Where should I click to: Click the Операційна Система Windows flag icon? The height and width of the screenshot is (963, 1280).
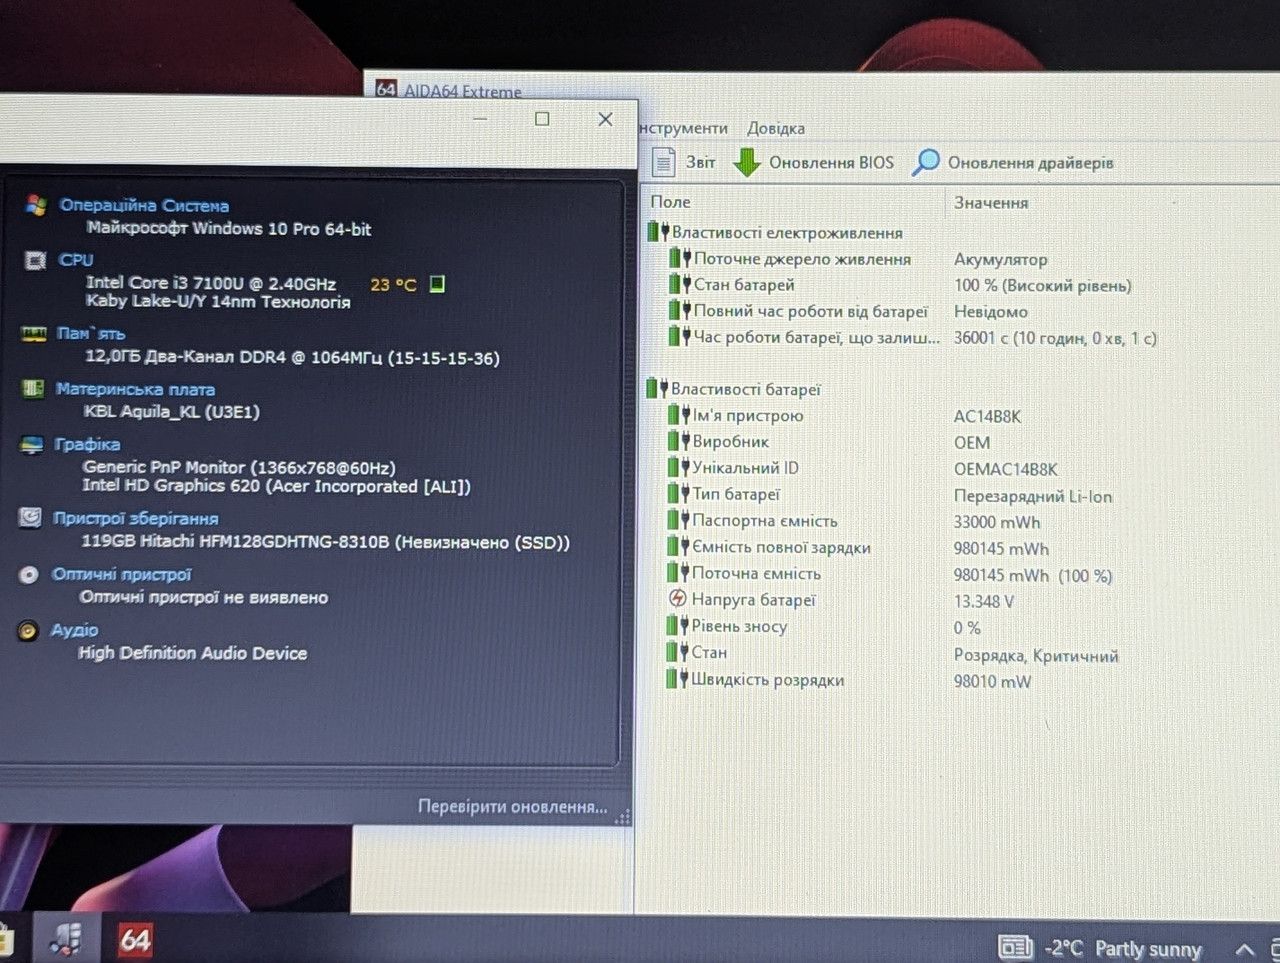(36, 205)
